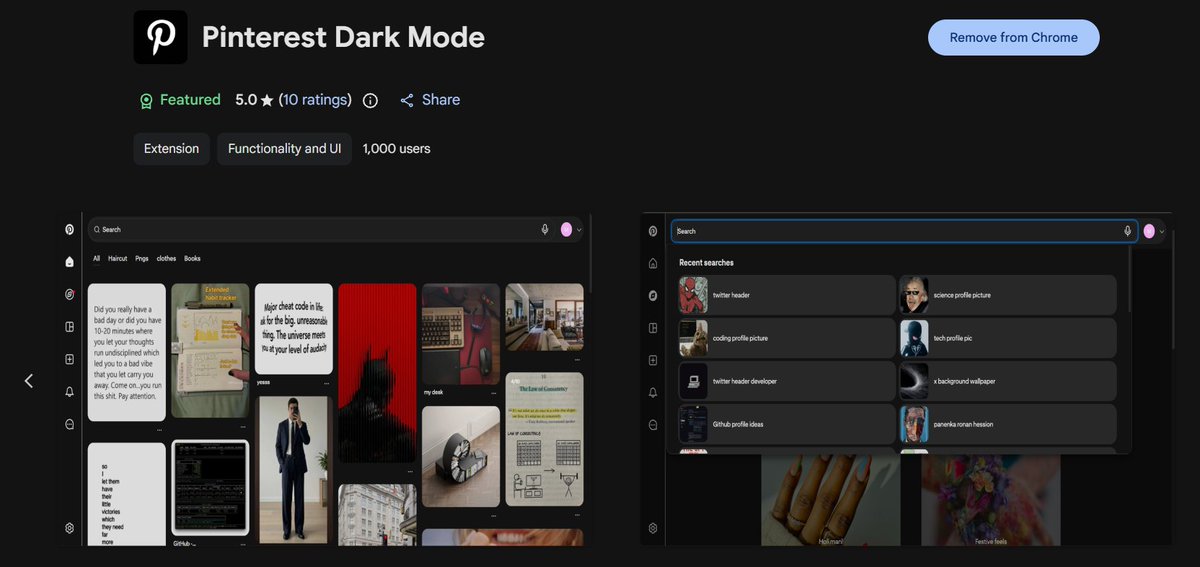Select the "twitter header developer" recent search
The height and width of the screenshot is (567, 1200).
(786, 381)
